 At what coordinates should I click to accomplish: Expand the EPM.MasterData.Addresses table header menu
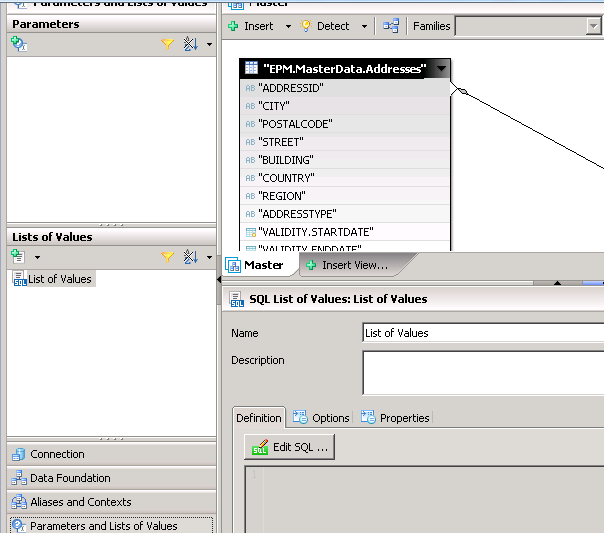441,69
